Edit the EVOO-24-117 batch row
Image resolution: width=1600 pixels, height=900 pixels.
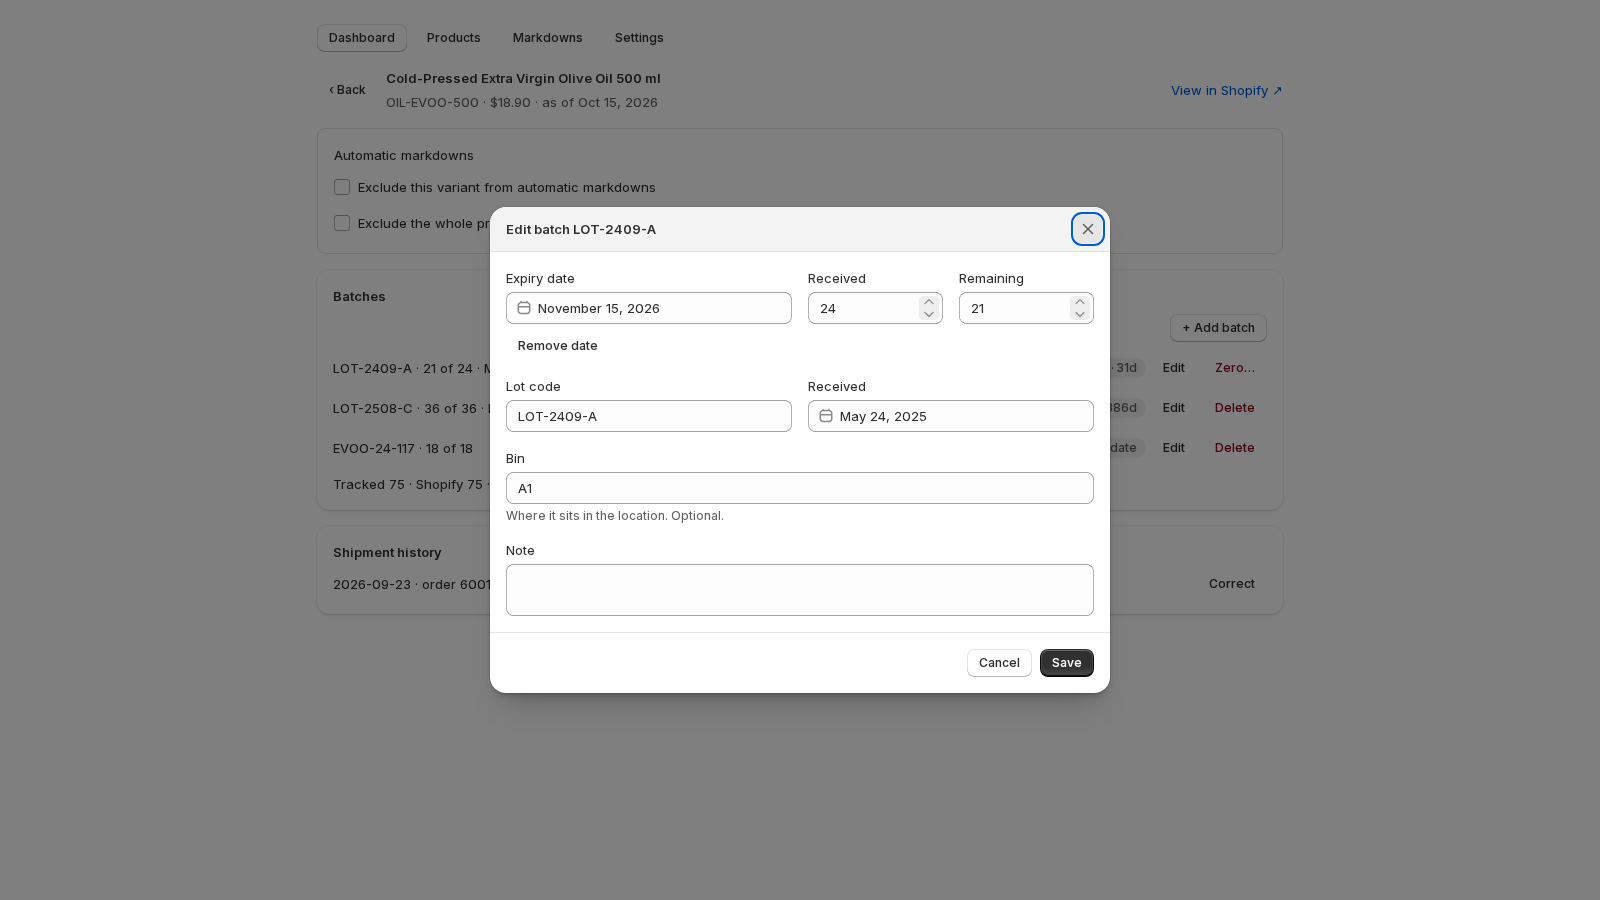coord(1174,448)
